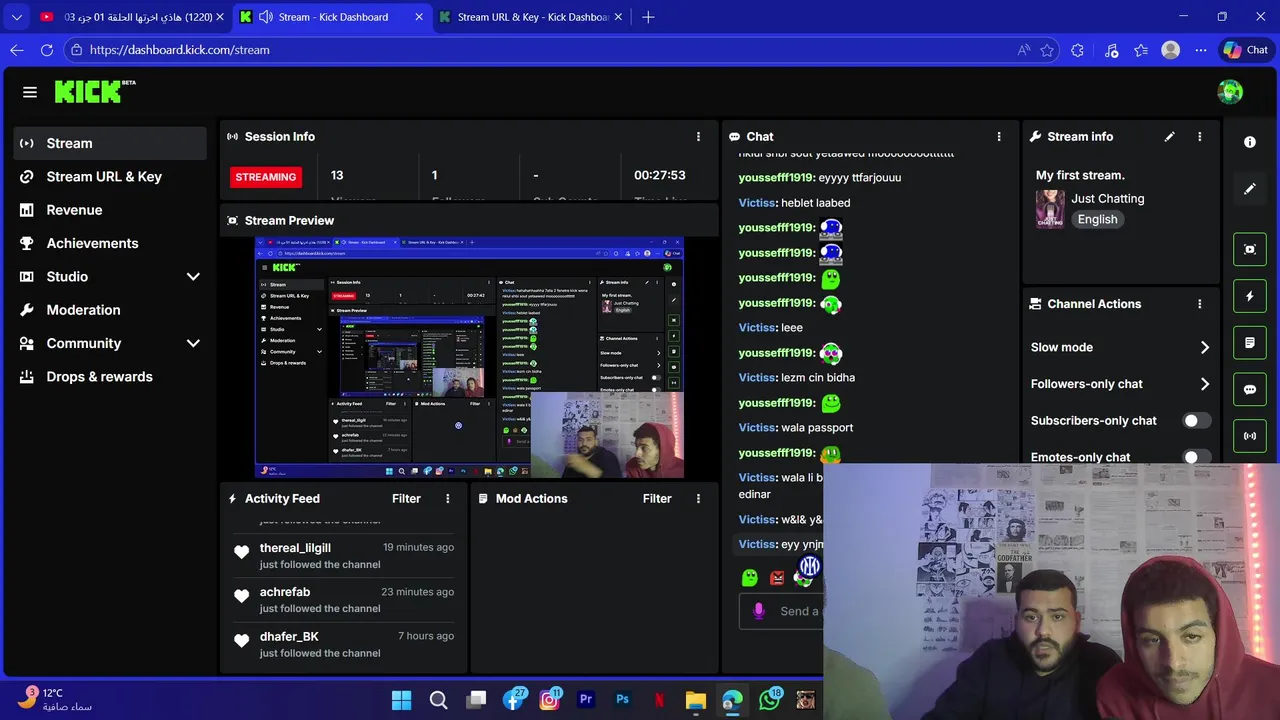Open WhatsApp from the taskbar
The image size is (1280, 720).
769,700
